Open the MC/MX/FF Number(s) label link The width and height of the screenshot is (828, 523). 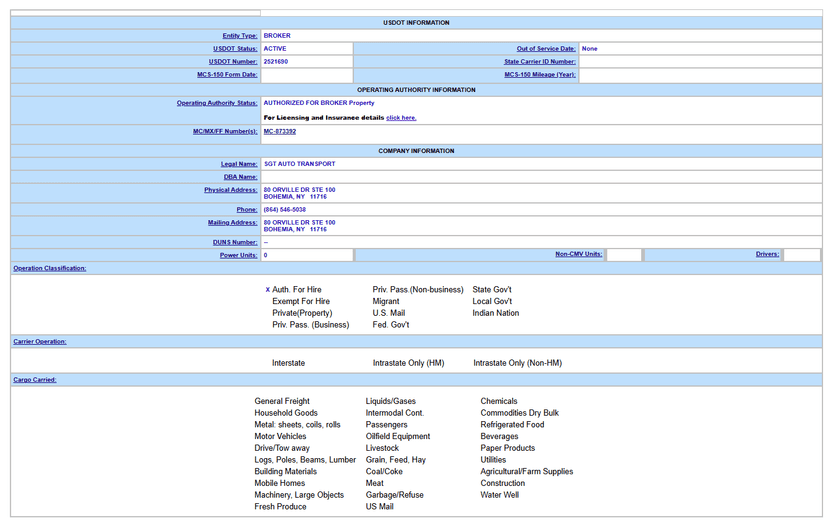click(x=225, y=132)
